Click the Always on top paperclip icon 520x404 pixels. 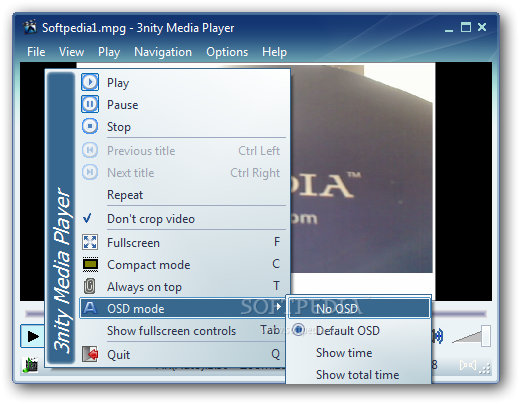(x=89, y=286)
